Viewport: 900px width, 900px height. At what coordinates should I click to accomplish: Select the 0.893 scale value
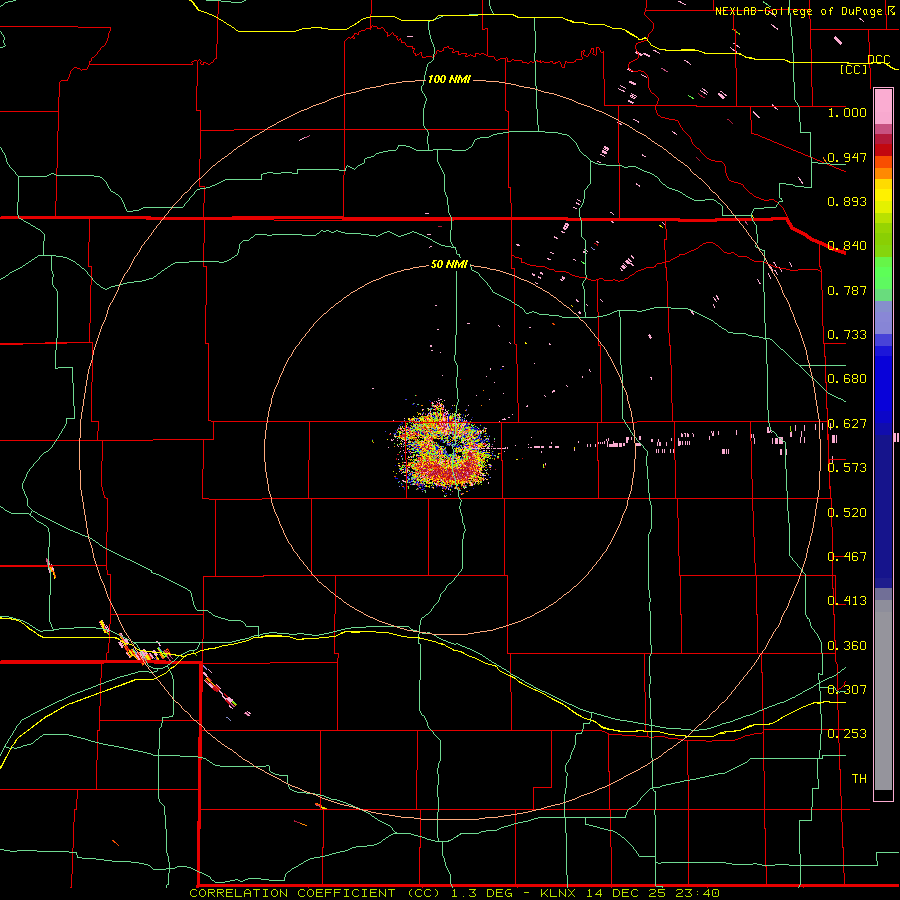pyautogui.click(x=847, y=201)
